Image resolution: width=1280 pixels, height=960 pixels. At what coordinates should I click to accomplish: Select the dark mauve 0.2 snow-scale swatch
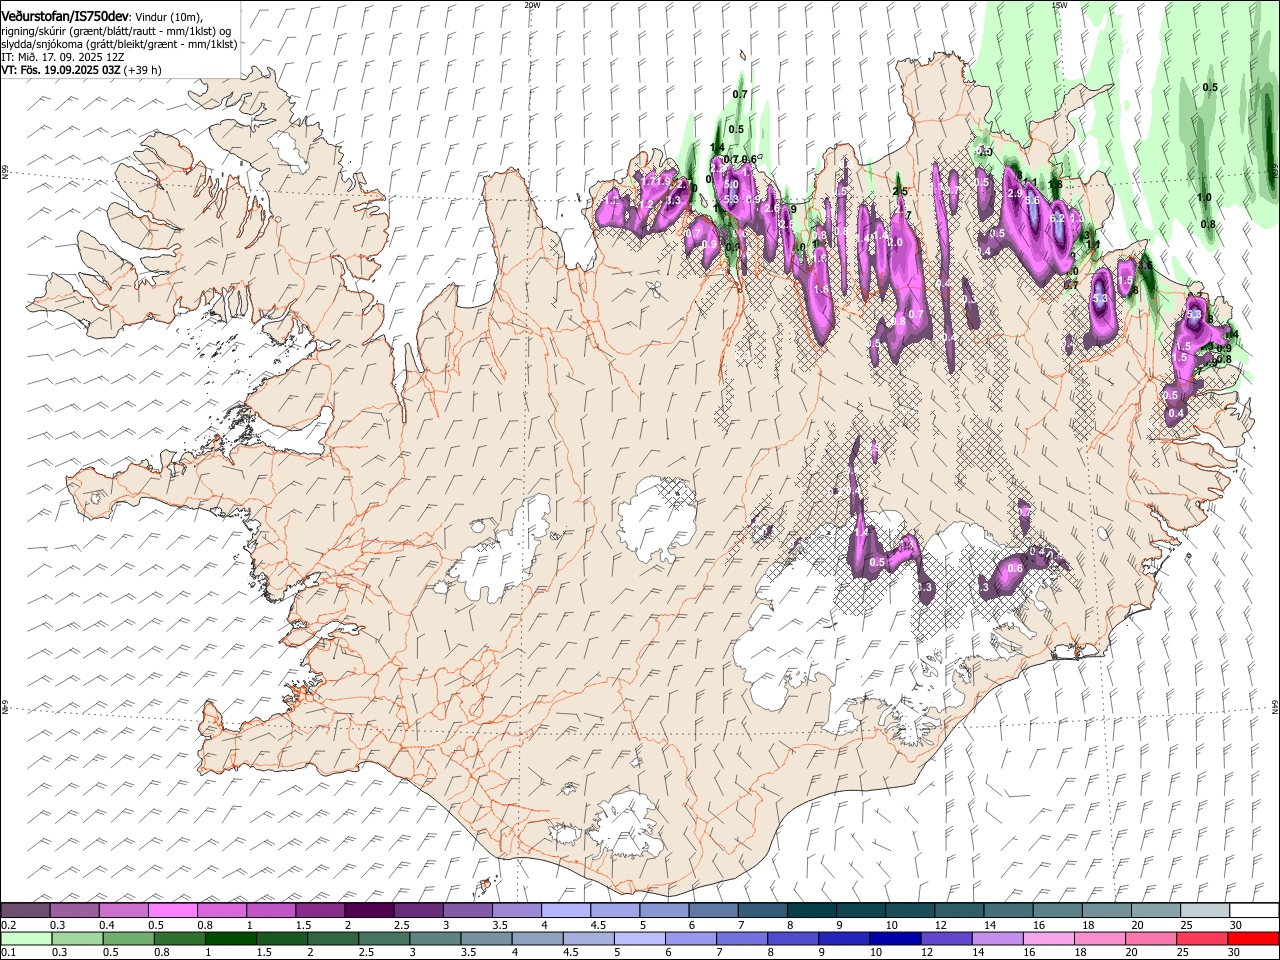pos(26,910)
